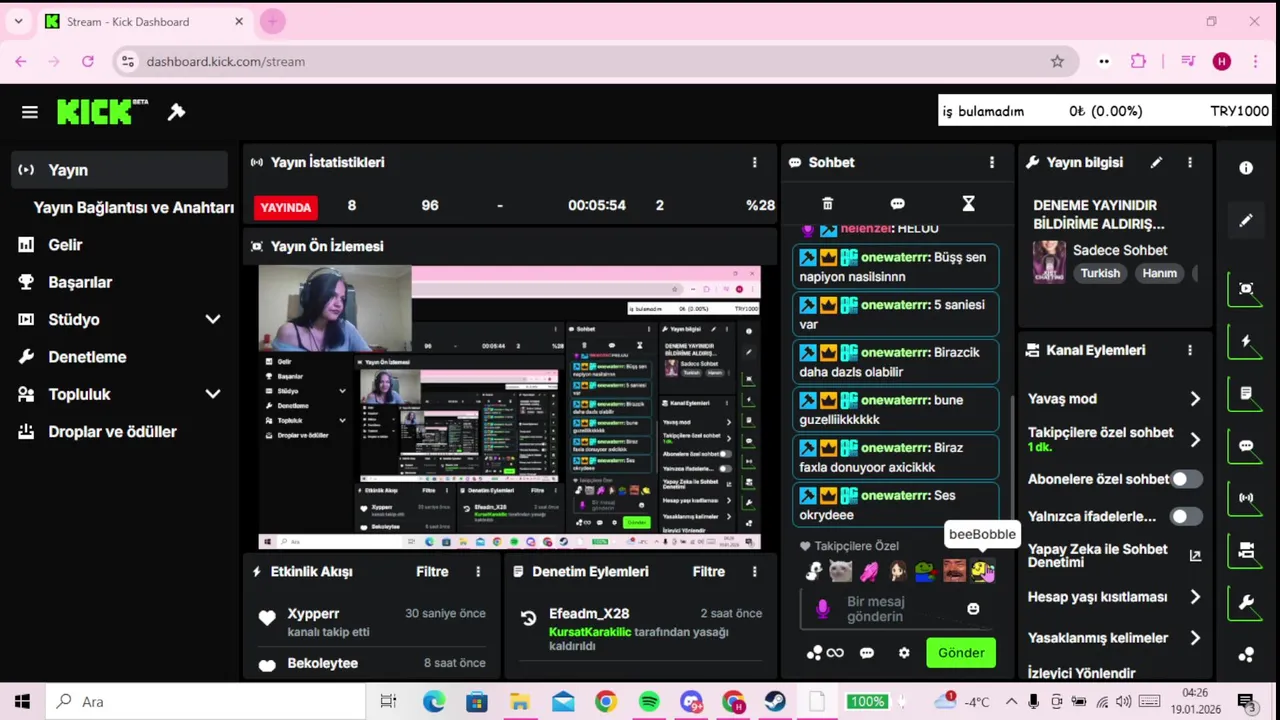
Task: Open the emoji picker in the message box
Action: pos(973,608)
